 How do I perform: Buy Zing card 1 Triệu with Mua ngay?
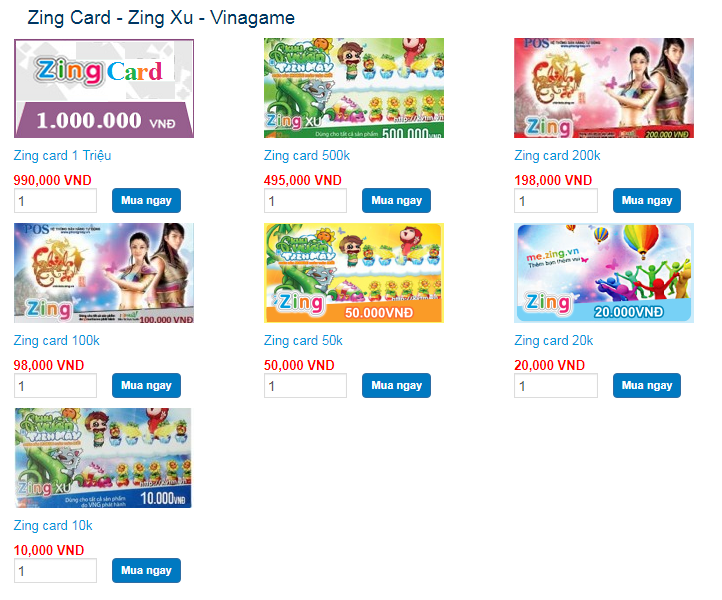point(146,200)
